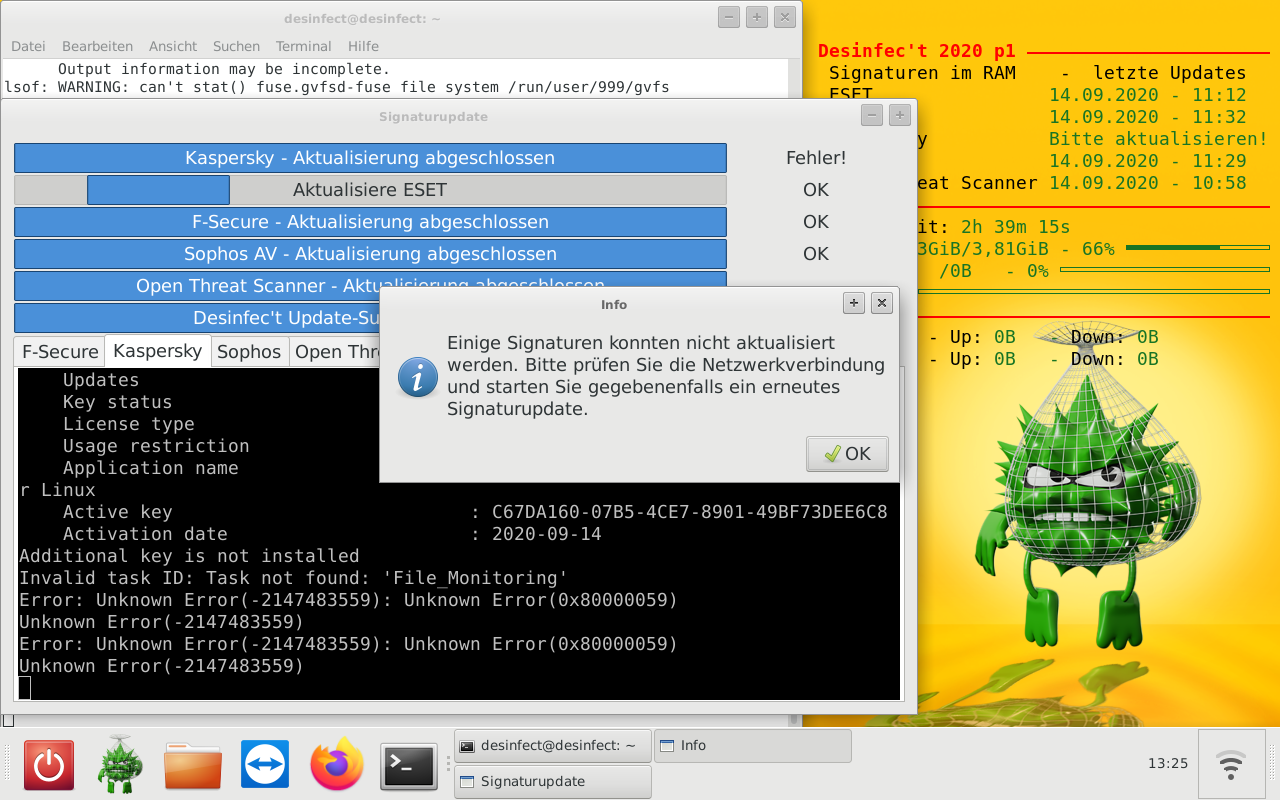Click the 'Application name' log line

(x=150, y=468)
